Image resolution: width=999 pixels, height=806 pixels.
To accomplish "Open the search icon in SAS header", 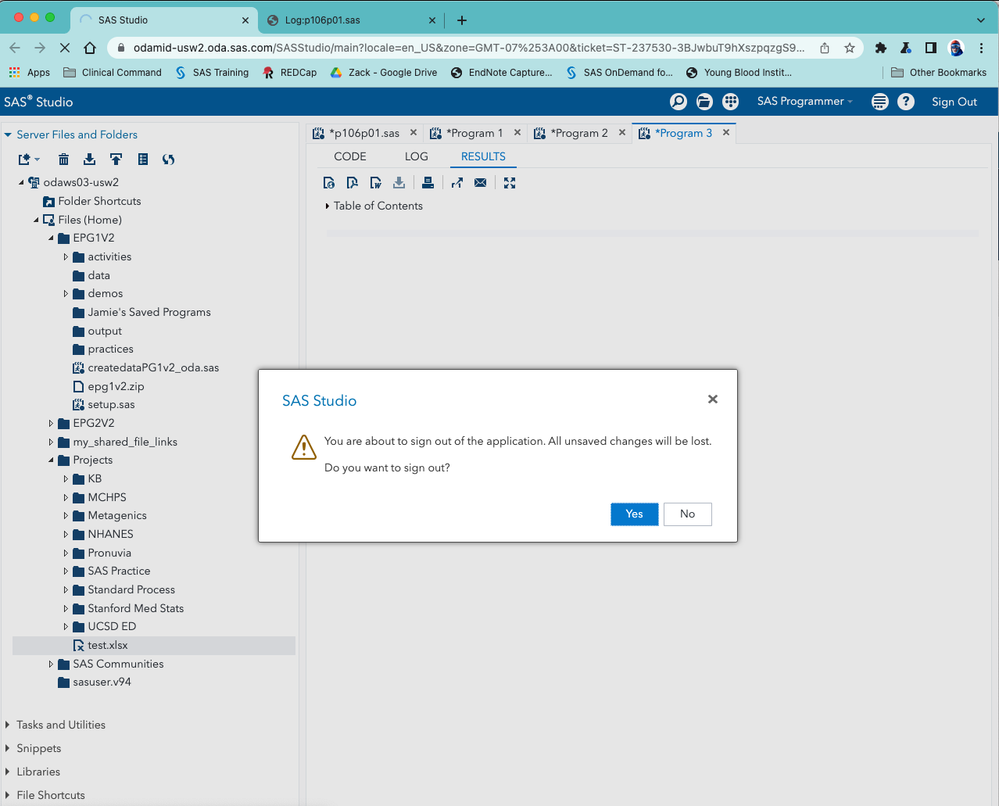I will pyautogui.click(x=678, y=101).
